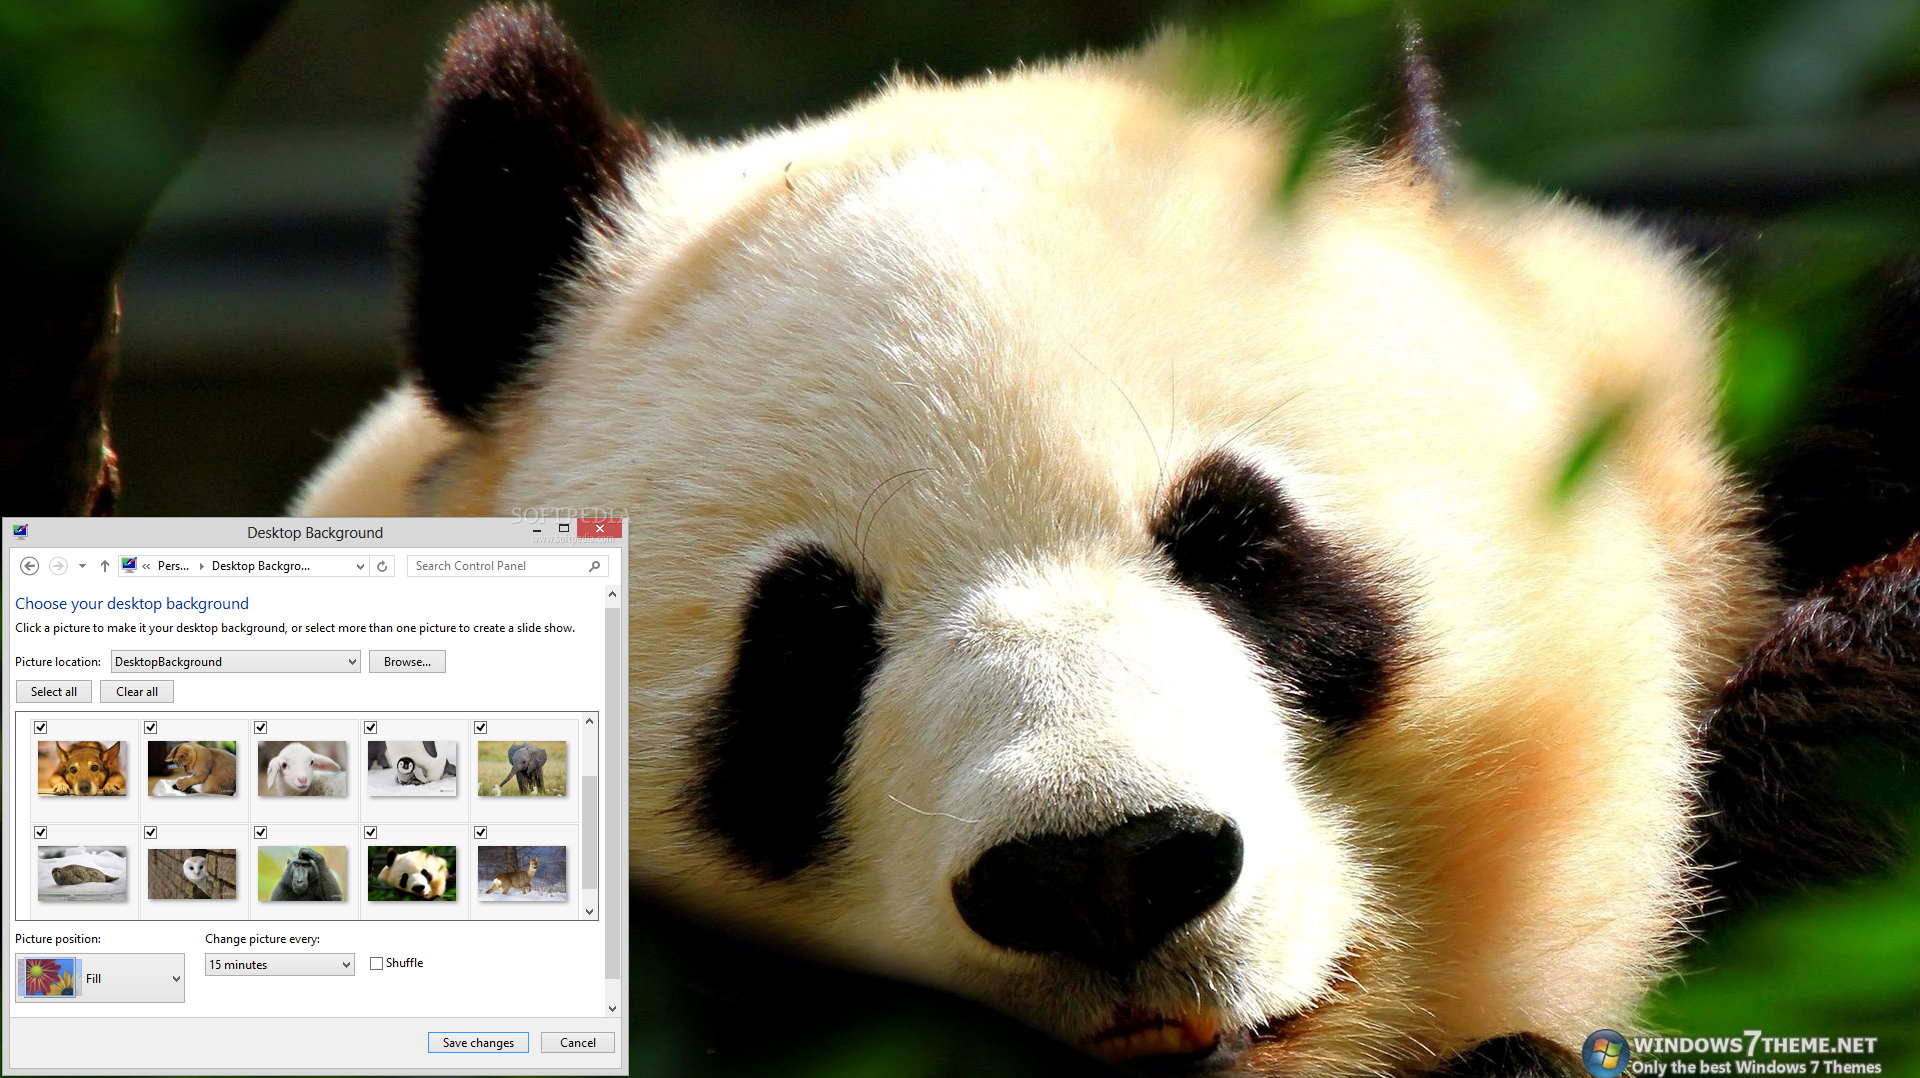The height and width of the screenshot is (1078, 1920).
Task: Select the dog wallpaper thumbnail
Action: click(x=82, y=768)
